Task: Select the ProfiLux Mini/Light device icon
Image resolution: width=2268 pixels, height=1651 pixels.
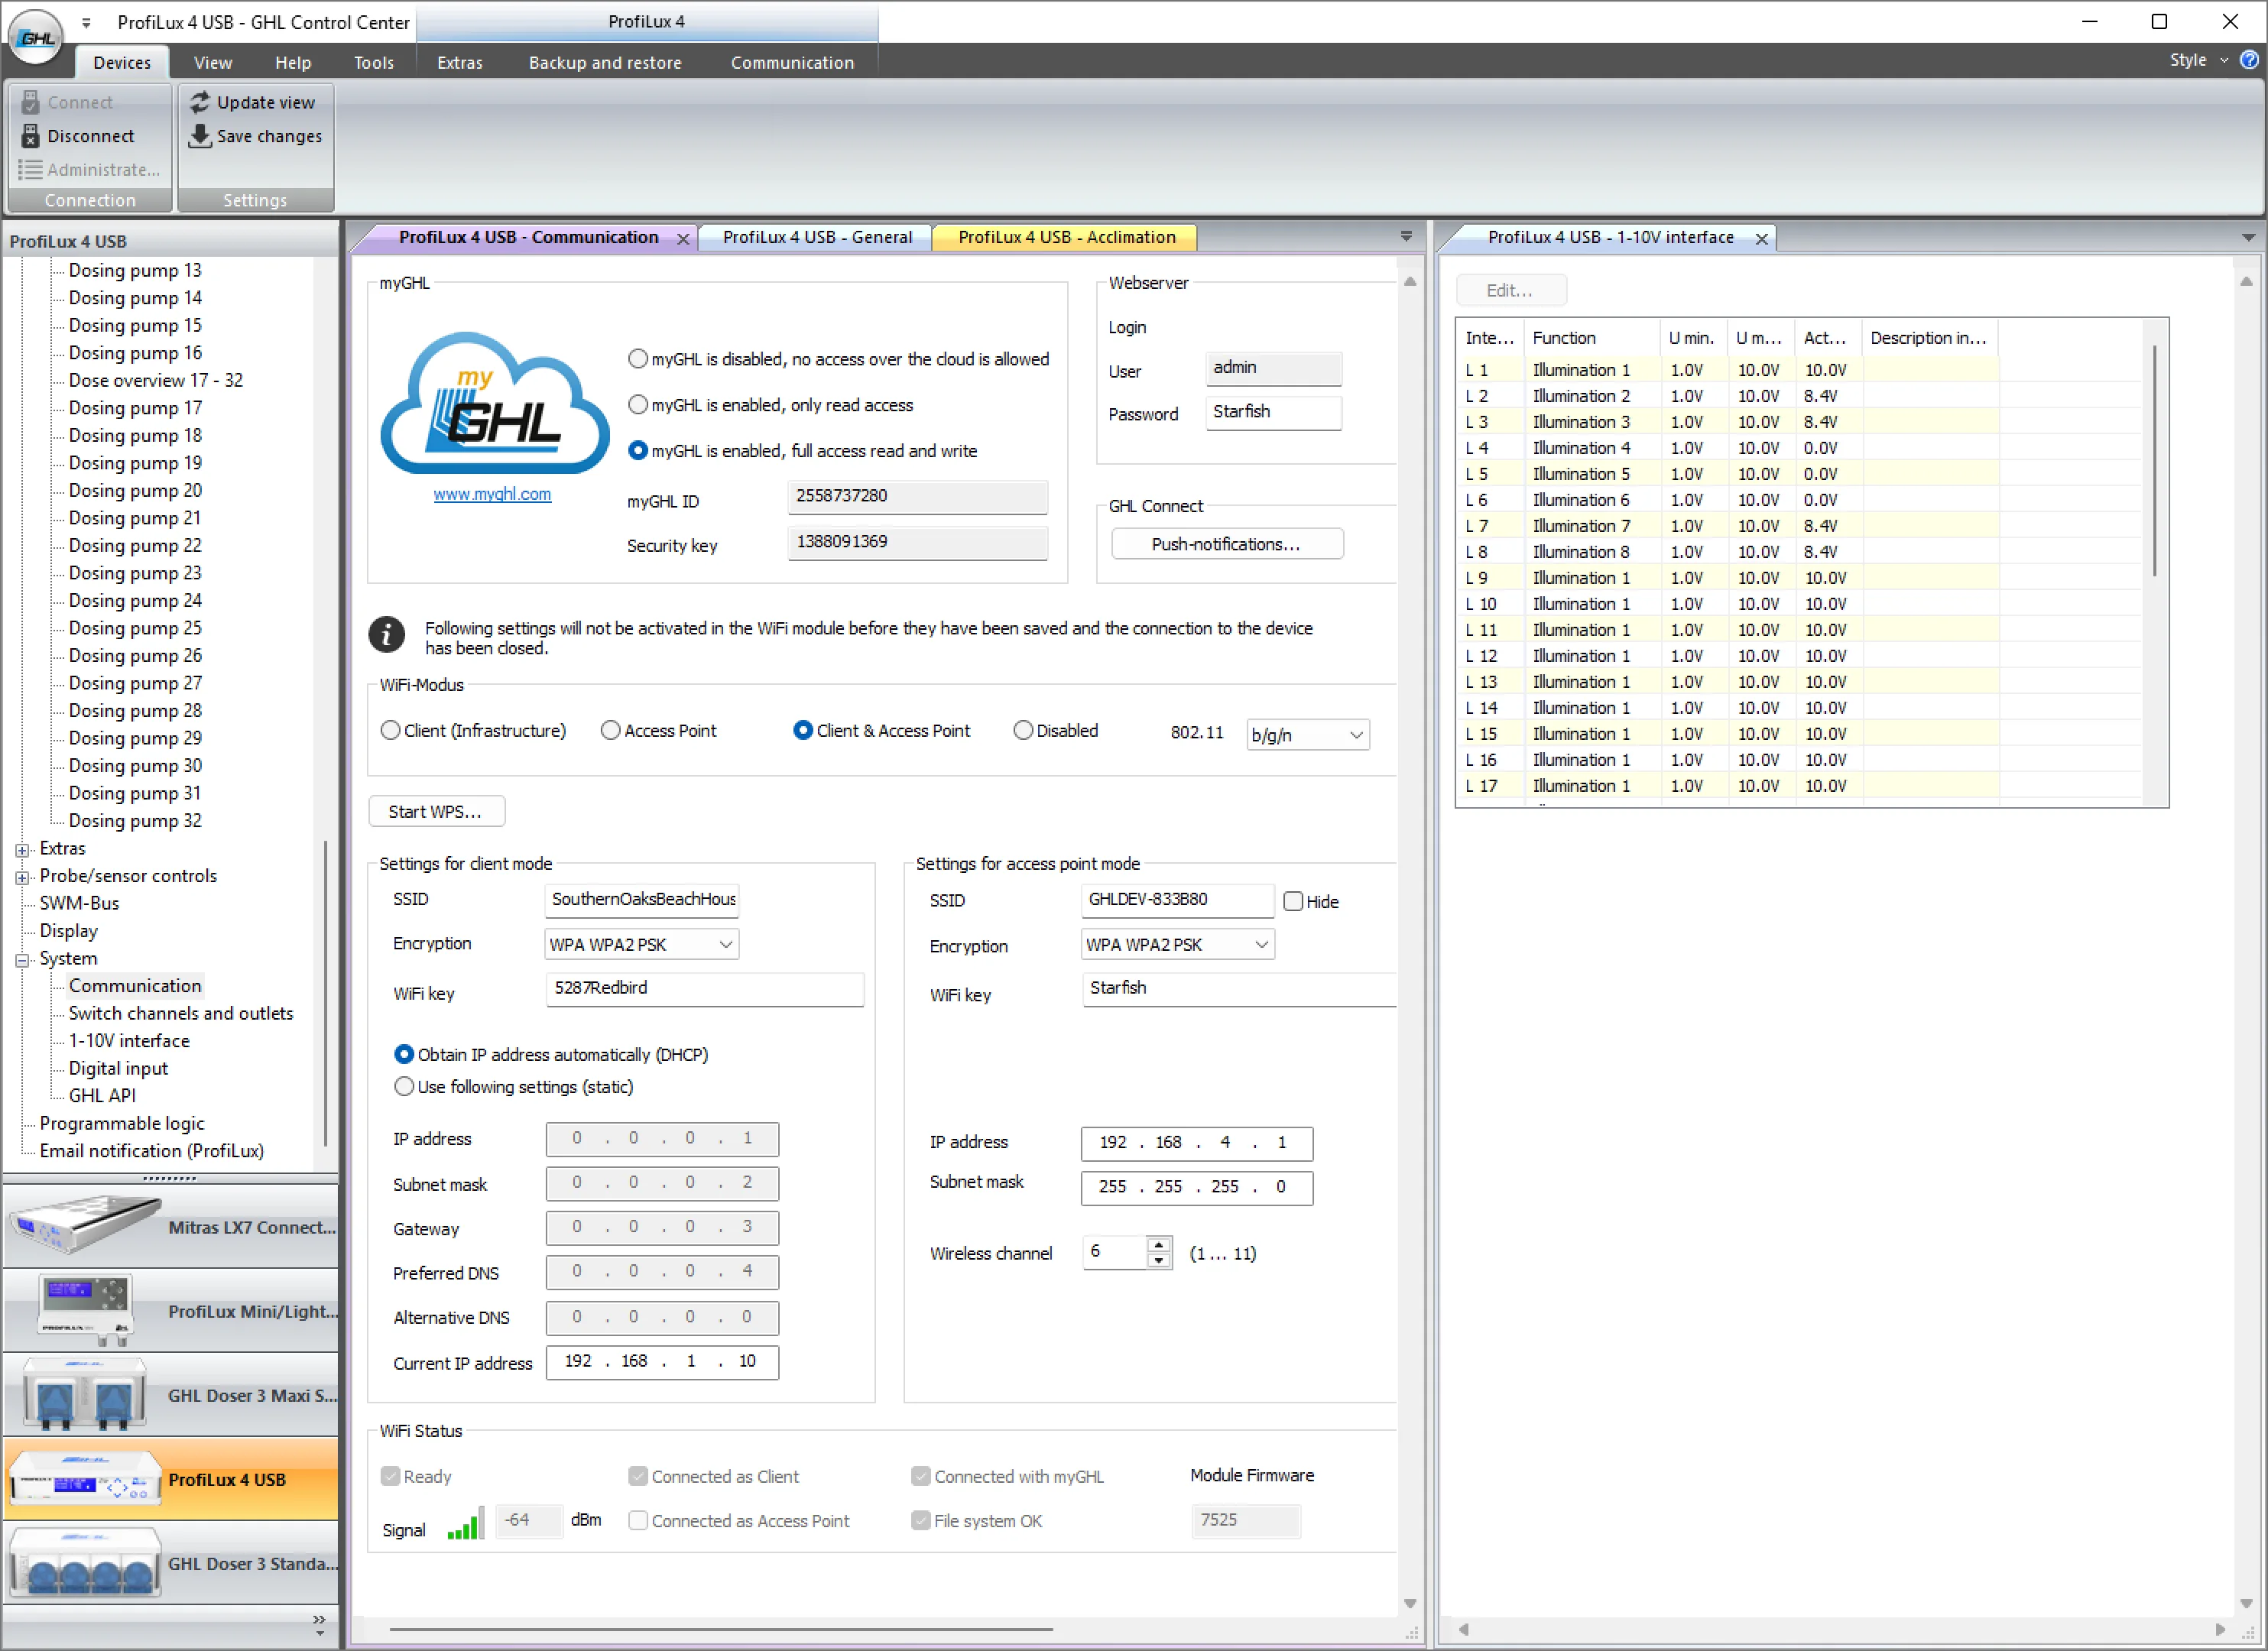Action: (x=84, y=1310)
